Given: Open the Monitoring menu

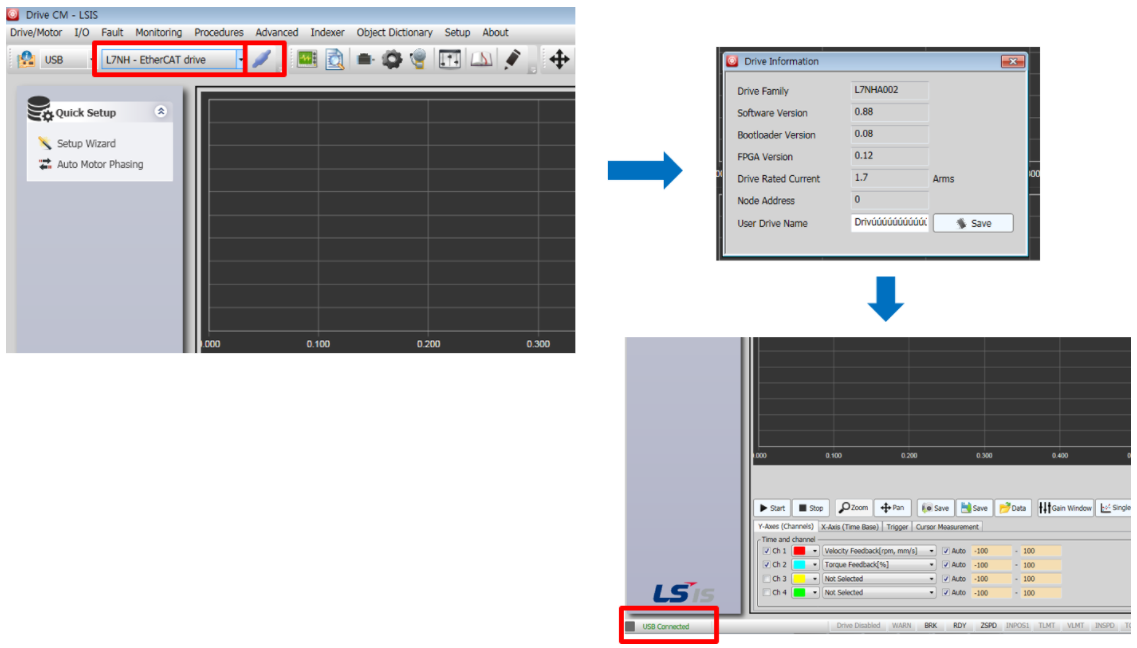Looking at the screenshot, I should (158, 32).
